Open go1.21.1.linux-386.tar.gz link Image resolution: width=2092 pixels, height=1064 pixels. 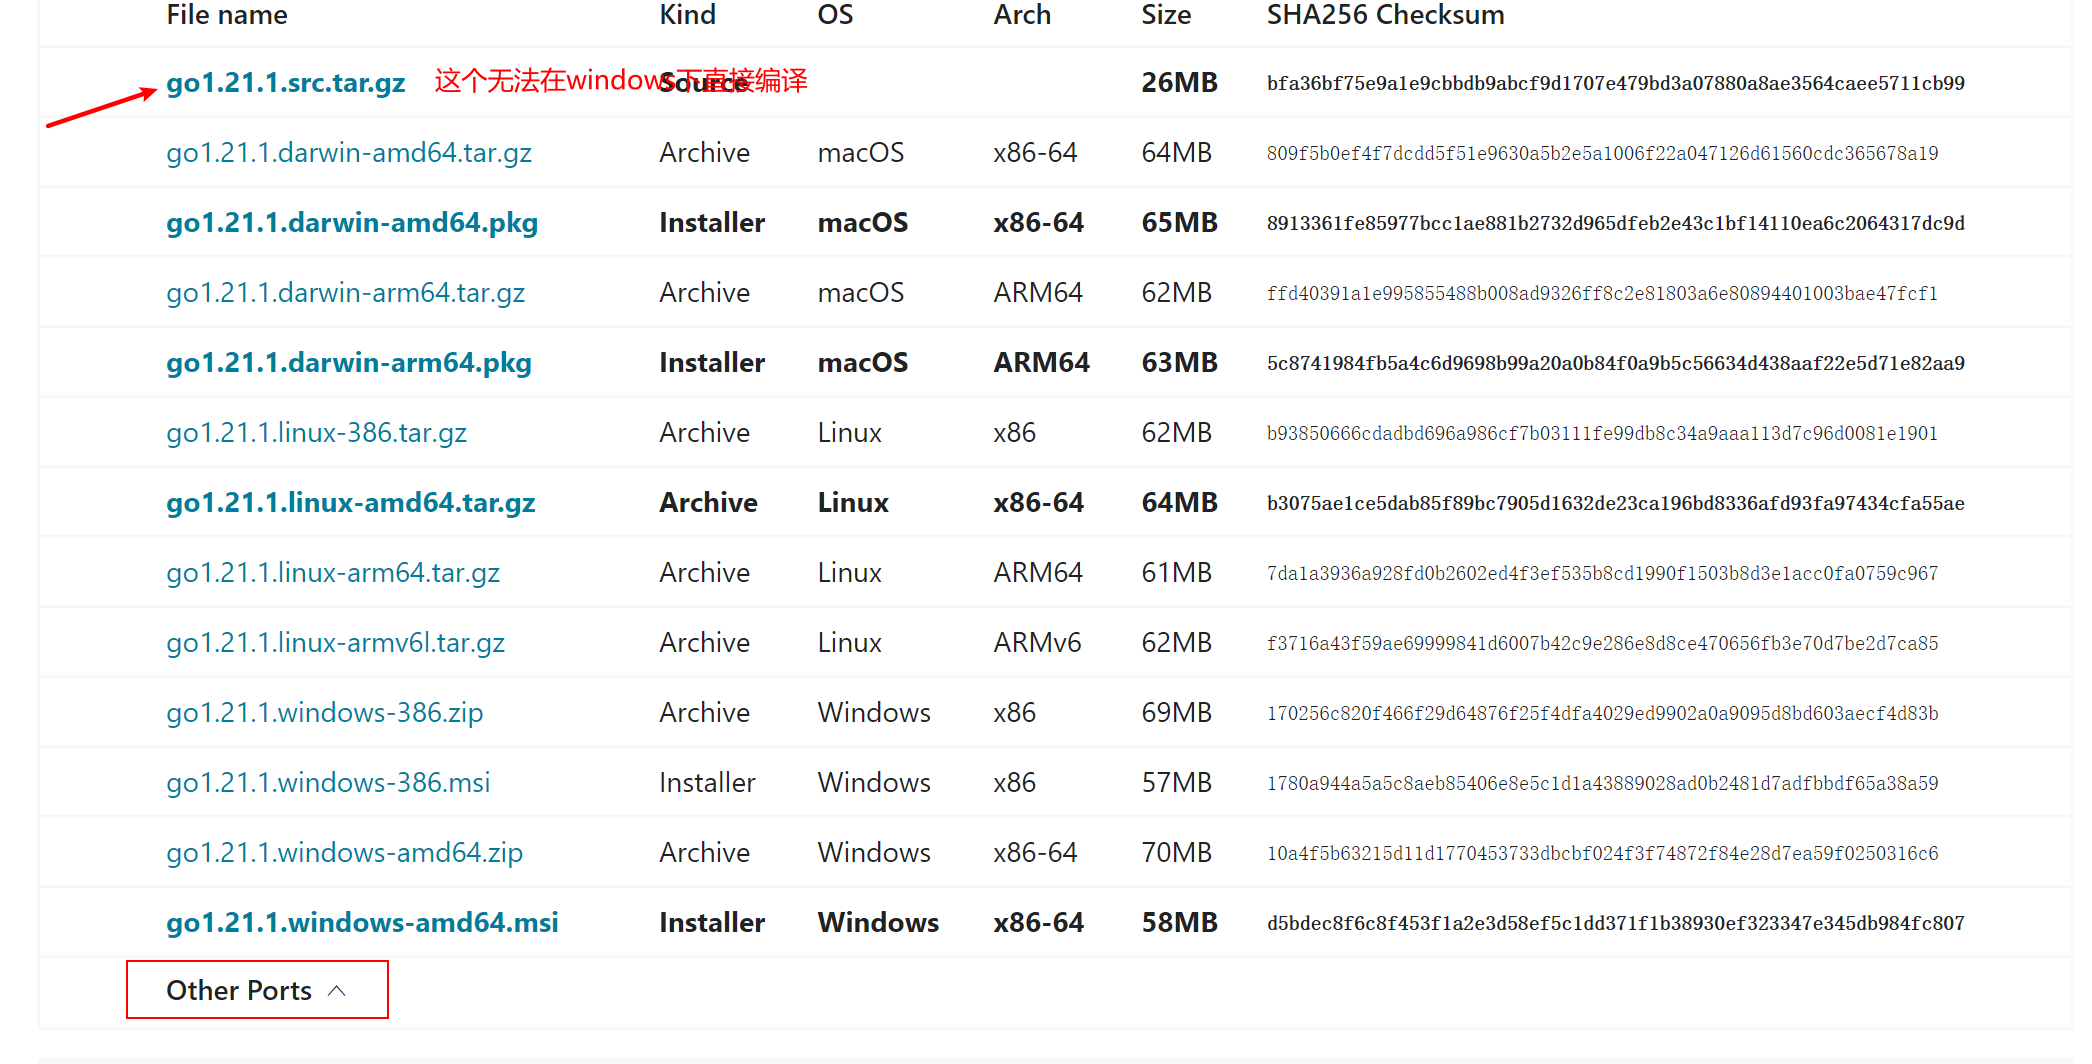[x=316, y=433]
